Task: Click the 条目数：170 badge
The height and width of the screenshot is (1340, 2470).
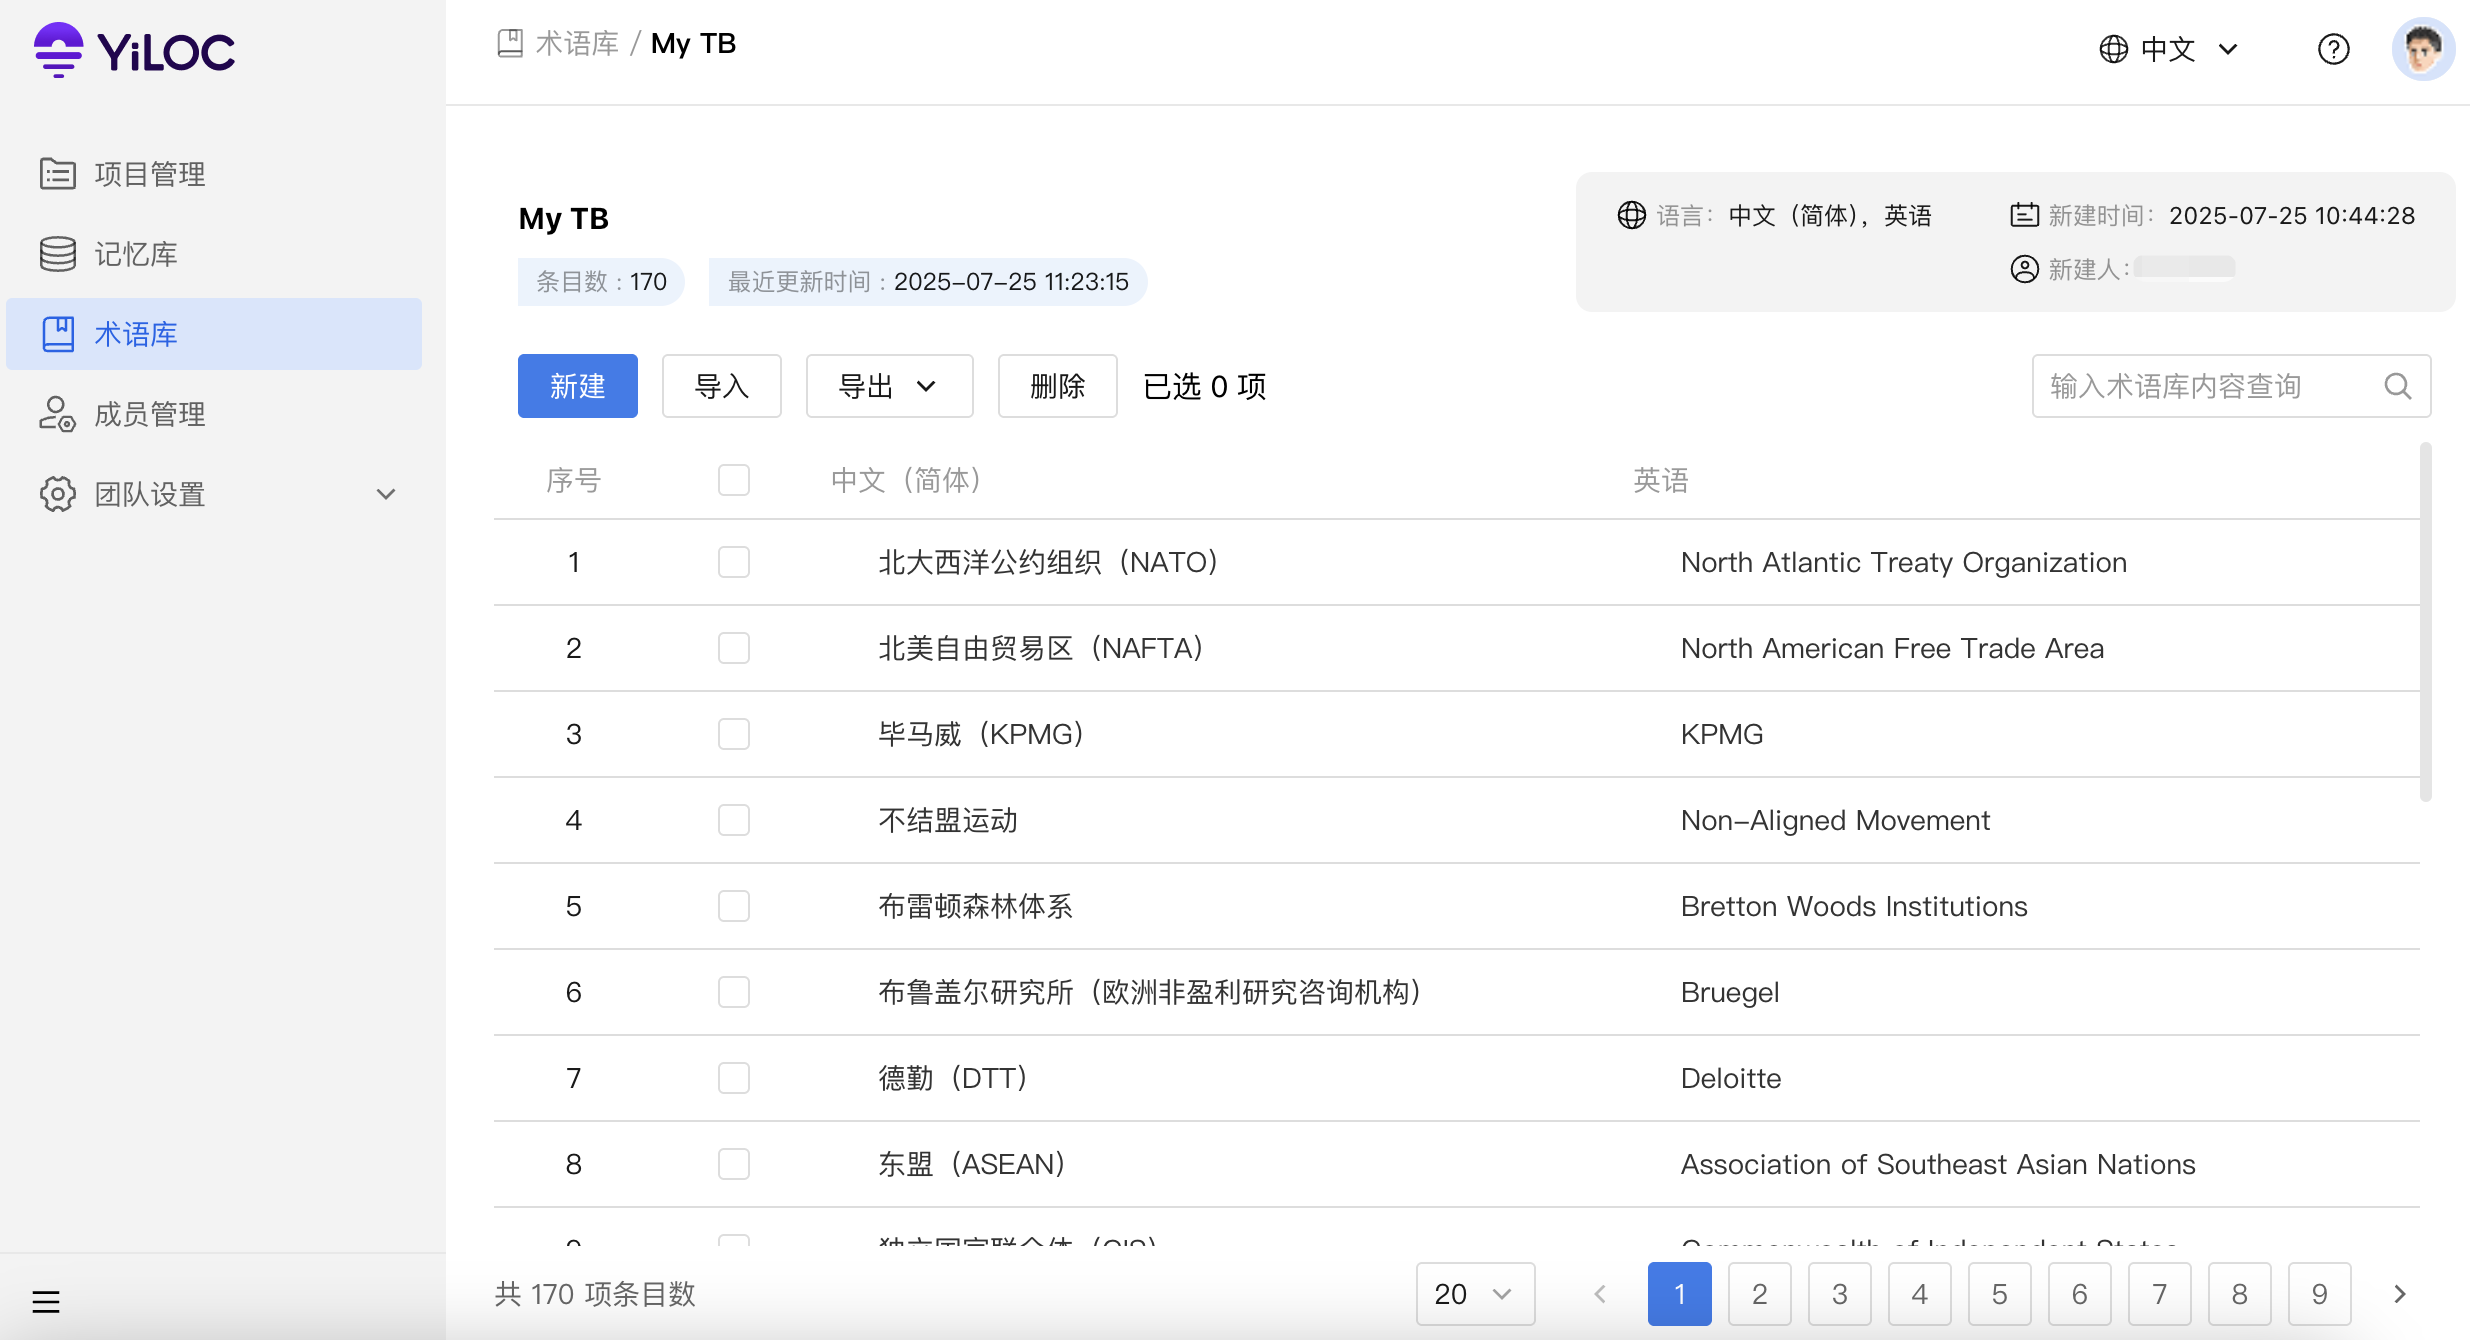Action: [601, 282]
